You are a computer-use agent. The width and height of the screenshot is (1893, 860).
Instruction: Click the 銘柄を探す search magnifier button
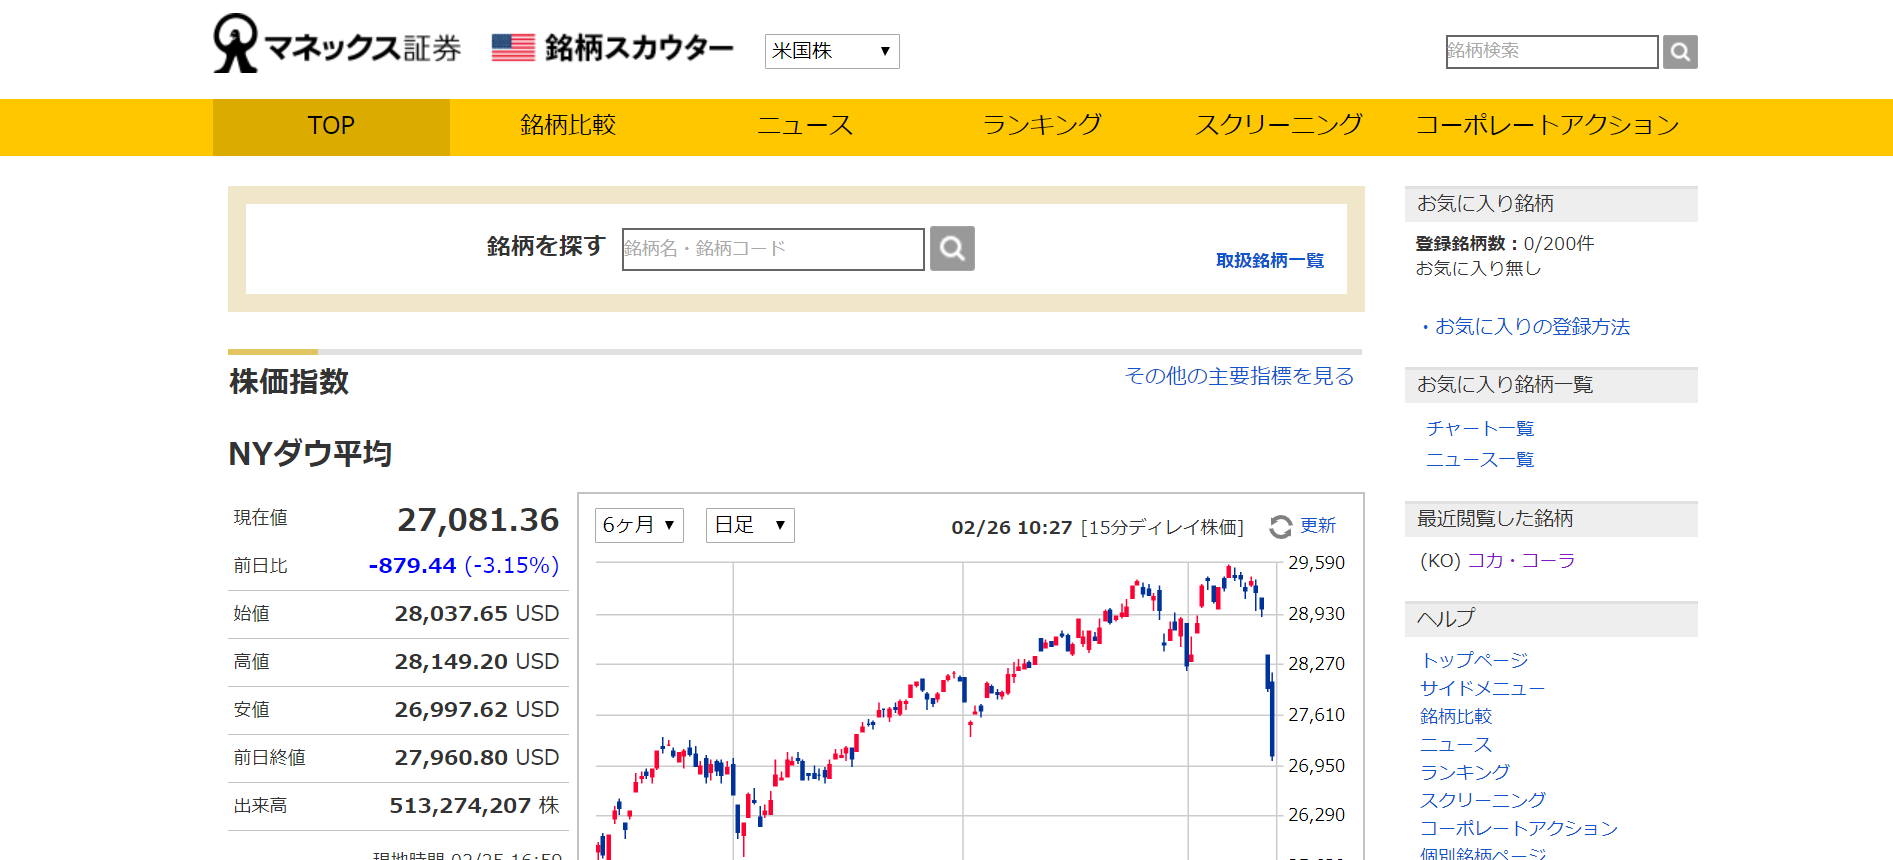tap(952, 248)
